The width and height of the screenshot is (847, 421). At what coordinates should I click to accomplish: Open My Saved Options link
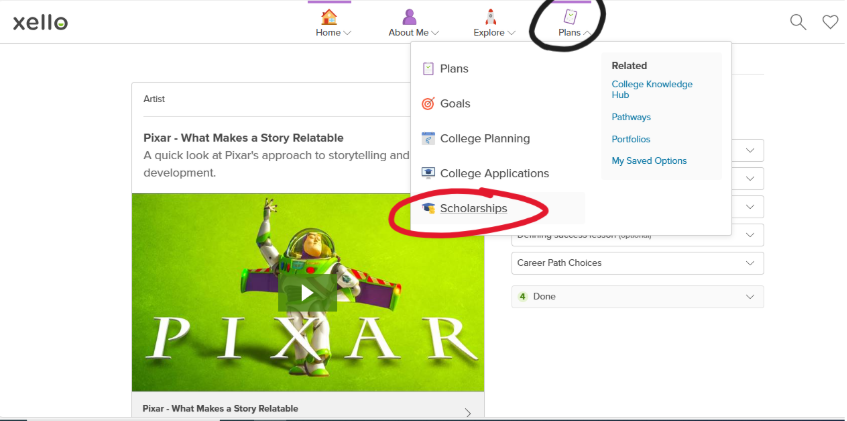click(x=648, y=161)
